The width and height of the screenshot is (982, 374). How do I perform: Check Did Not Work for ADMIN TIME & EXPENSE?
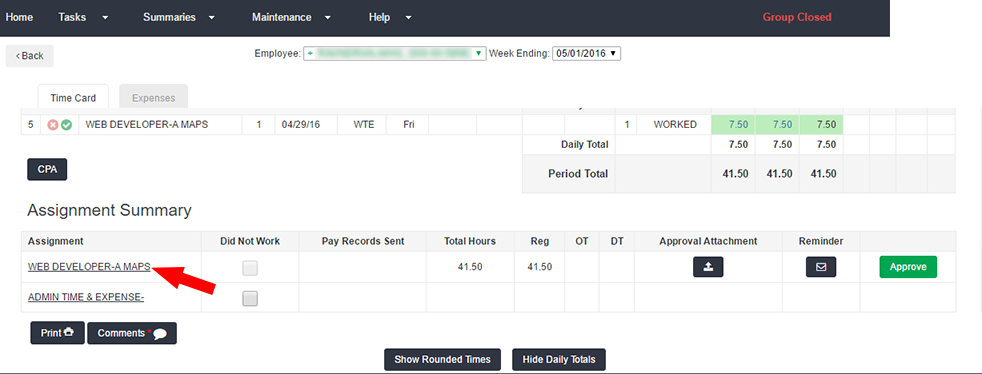[250, 298]
